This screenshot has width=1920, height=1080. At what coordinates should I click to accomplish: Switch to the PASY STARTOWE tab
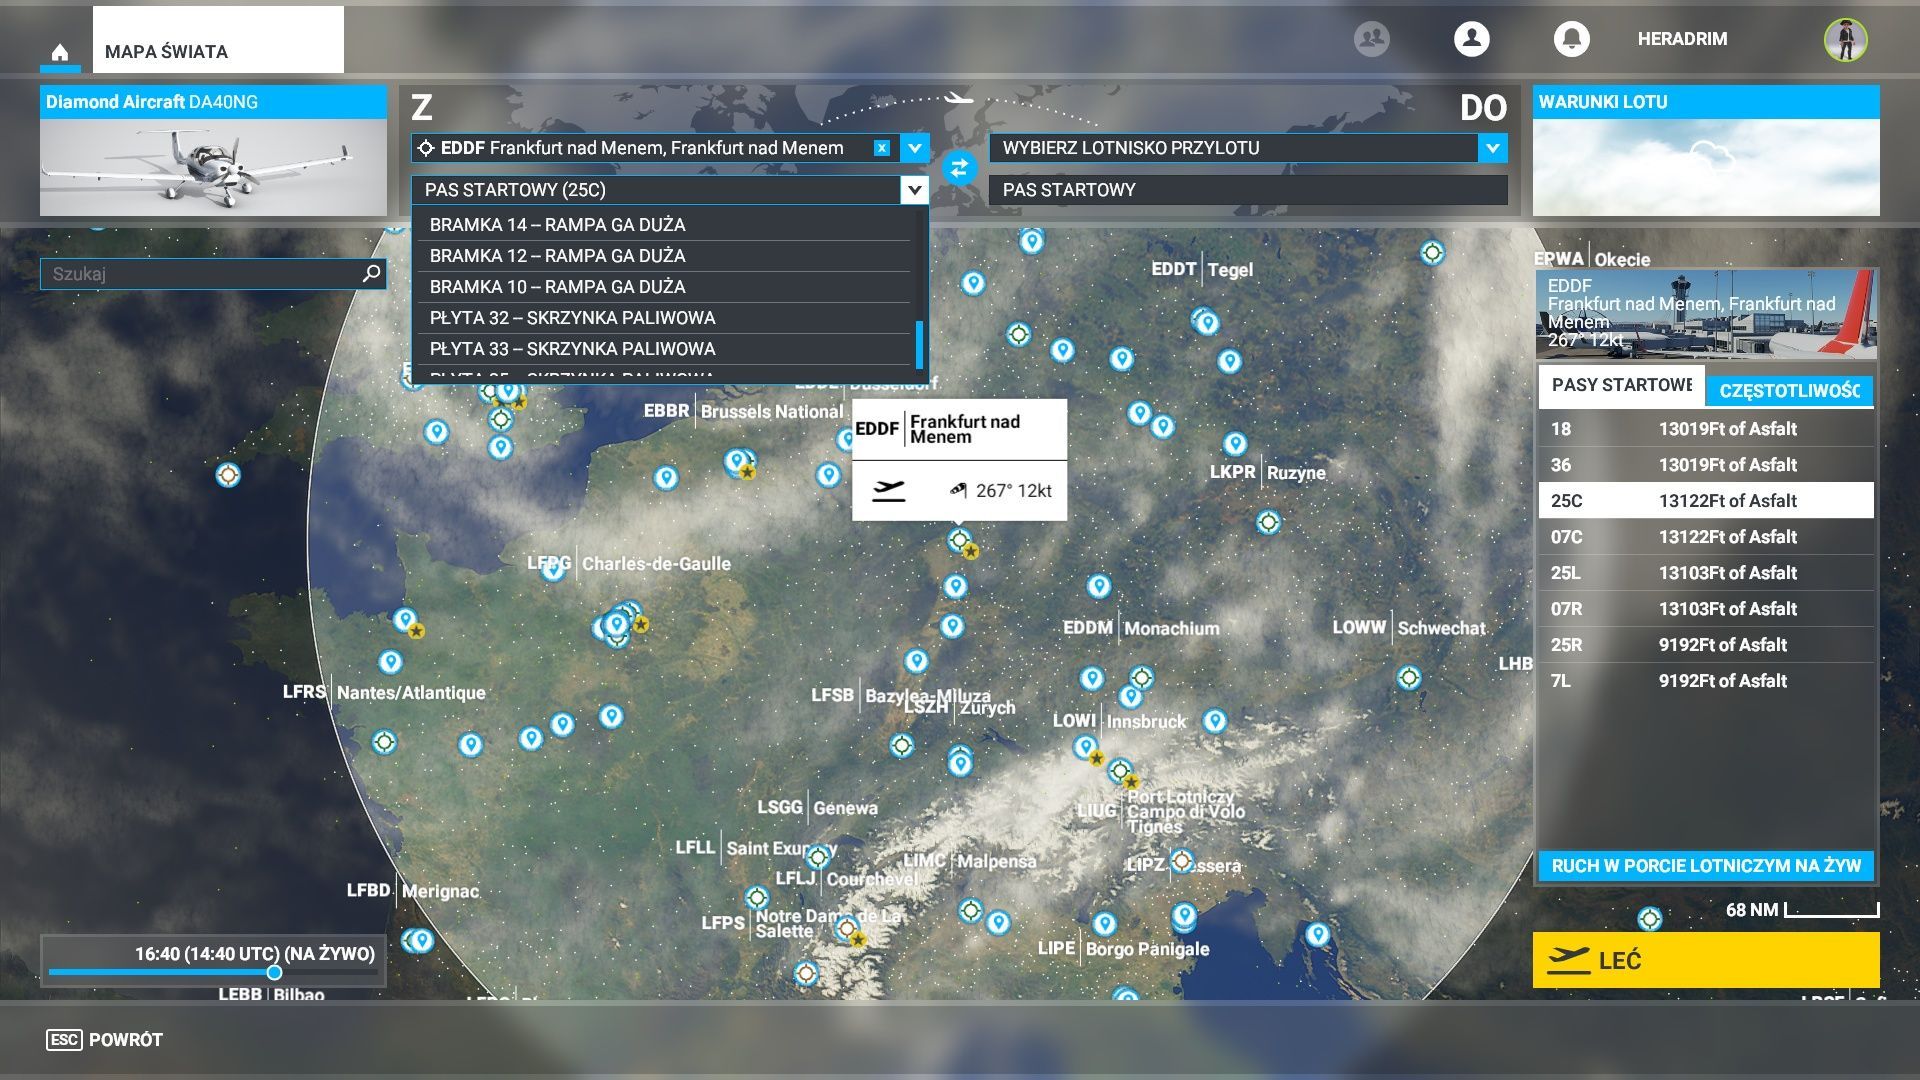pyautogui.click(x=1621, y=385)
